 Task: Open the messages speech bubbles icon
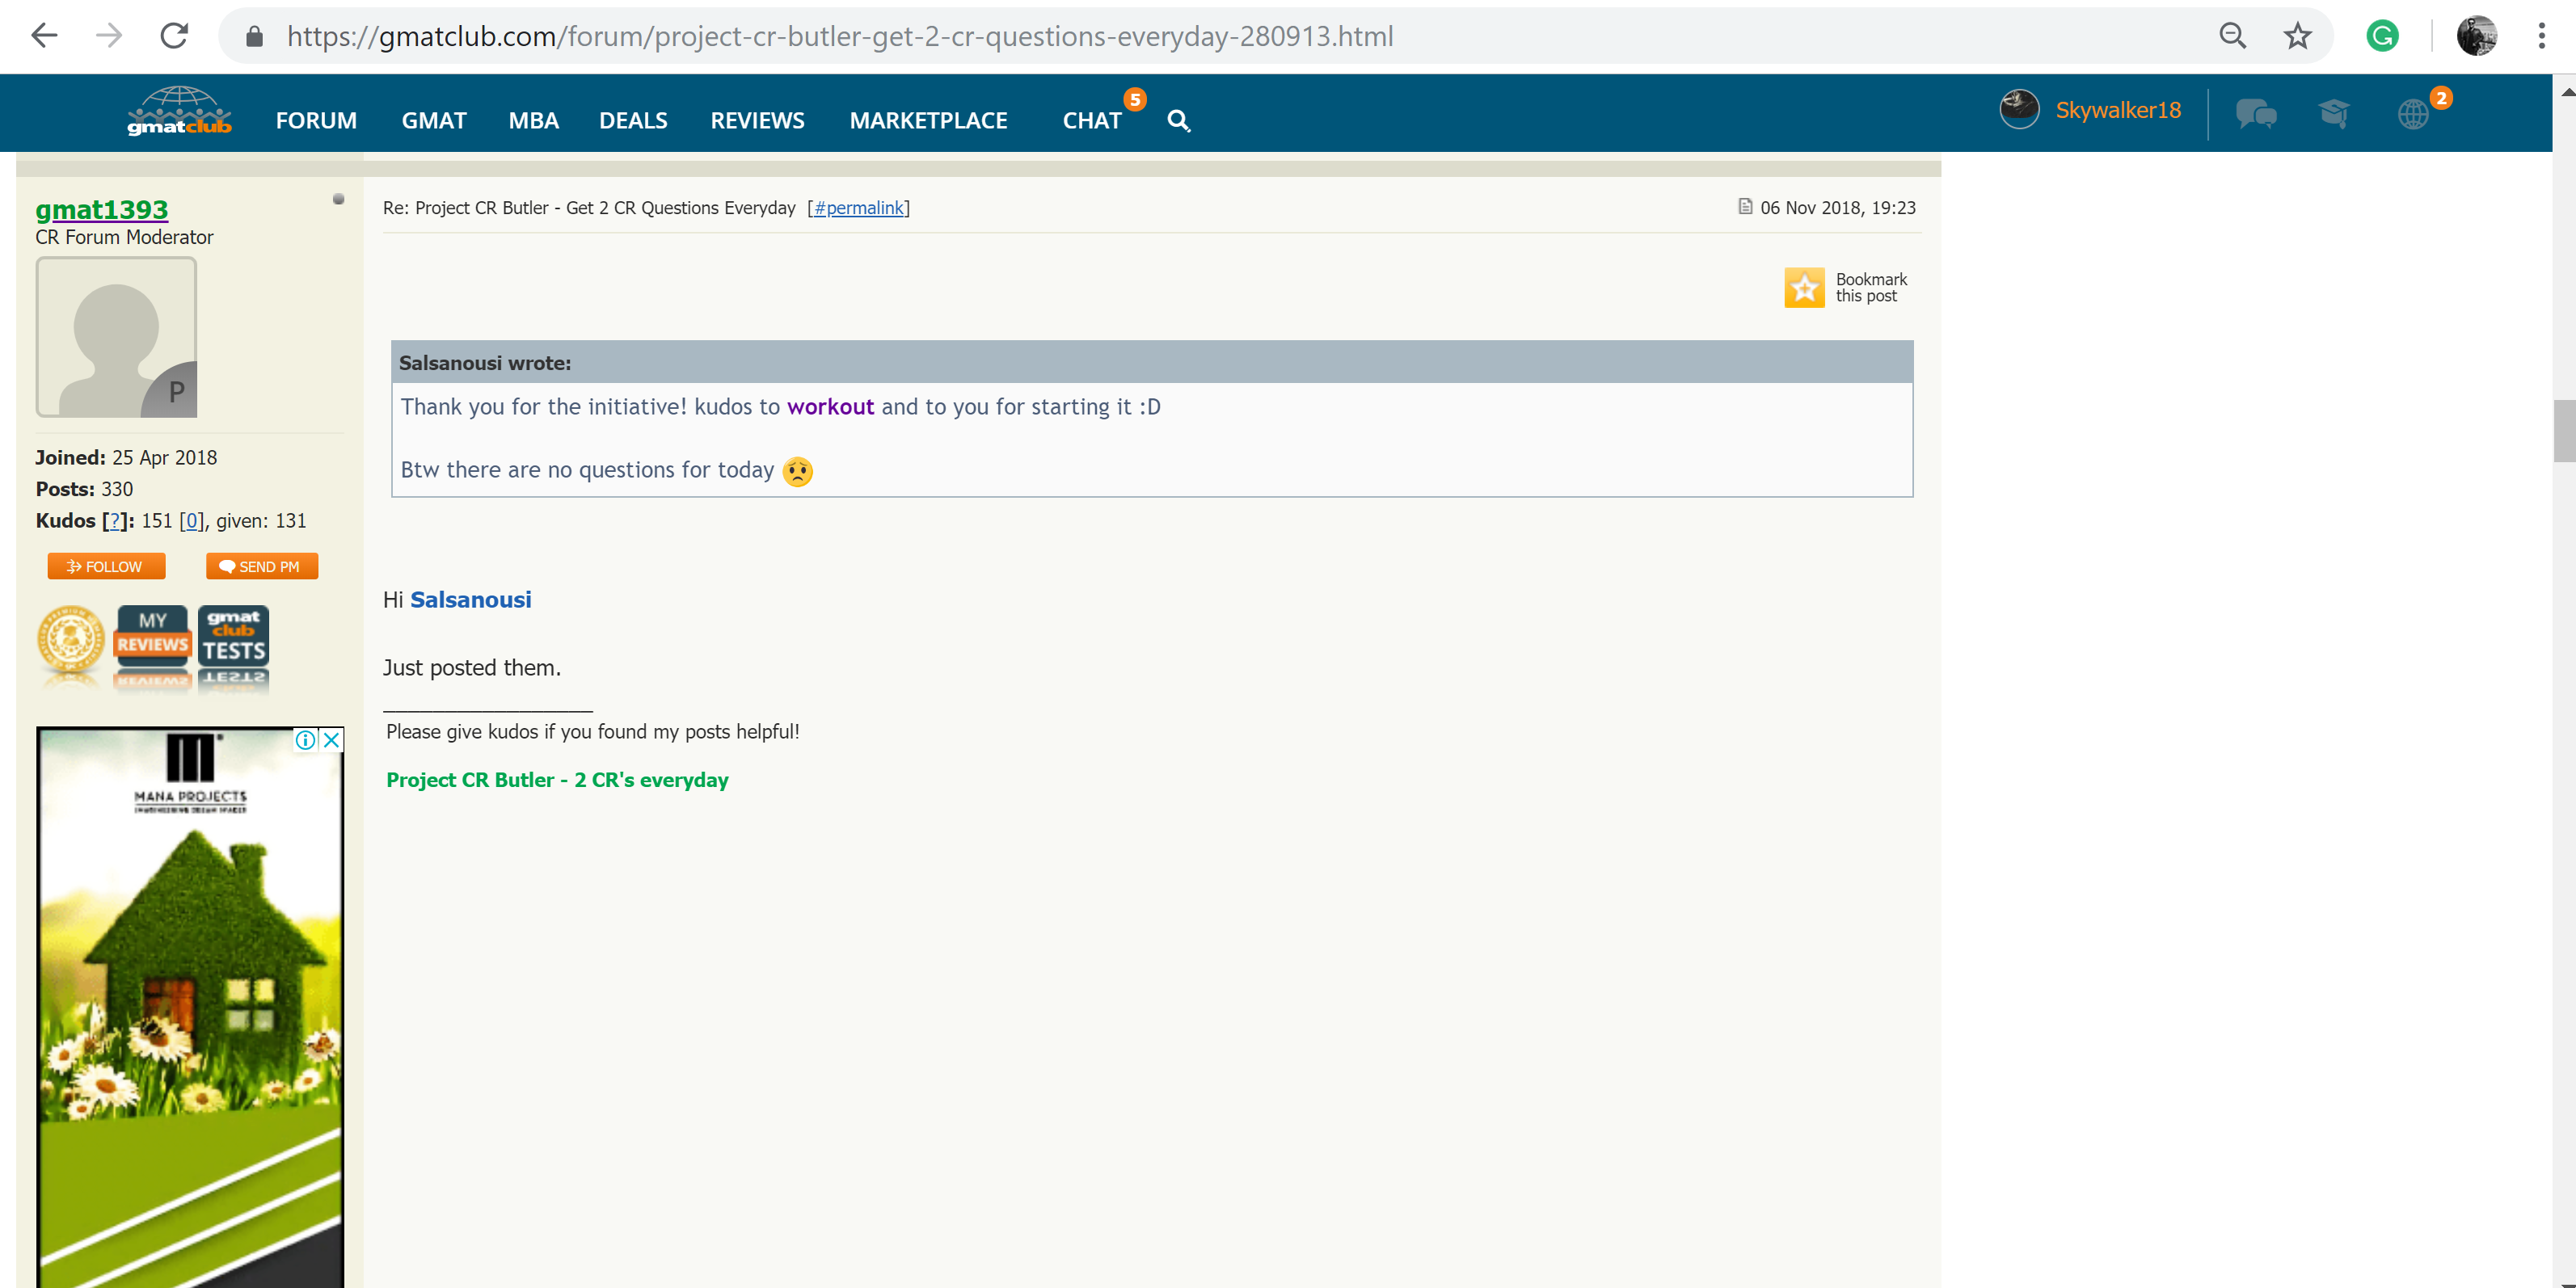click(2255, 114)
